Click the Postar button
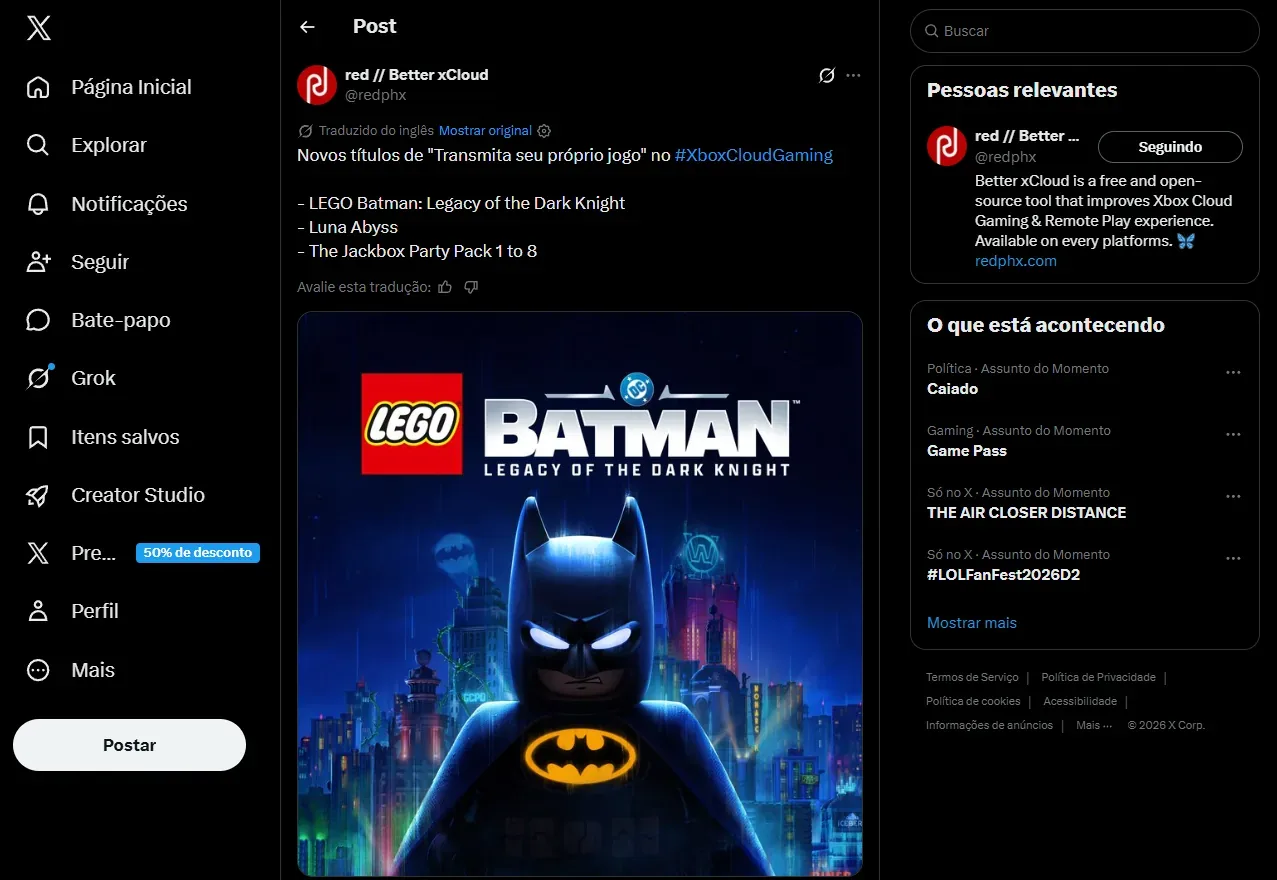This screenshot has width=1277, height=880. (129, 745)
